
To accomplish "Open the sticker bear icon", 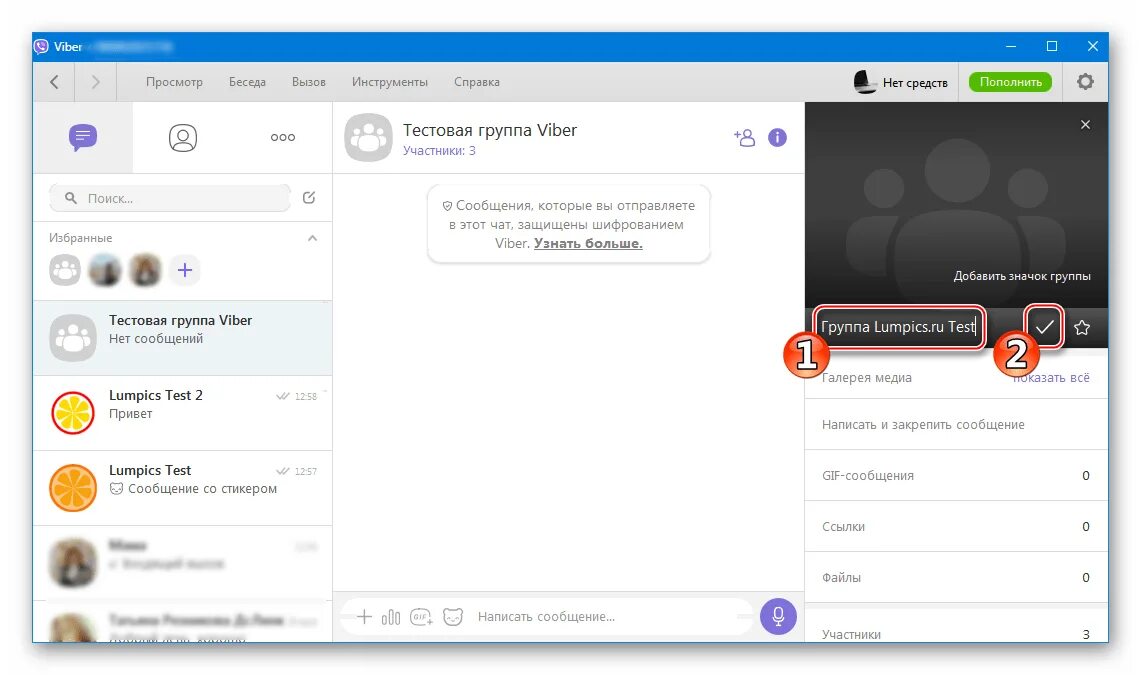I will coord(453,617).
